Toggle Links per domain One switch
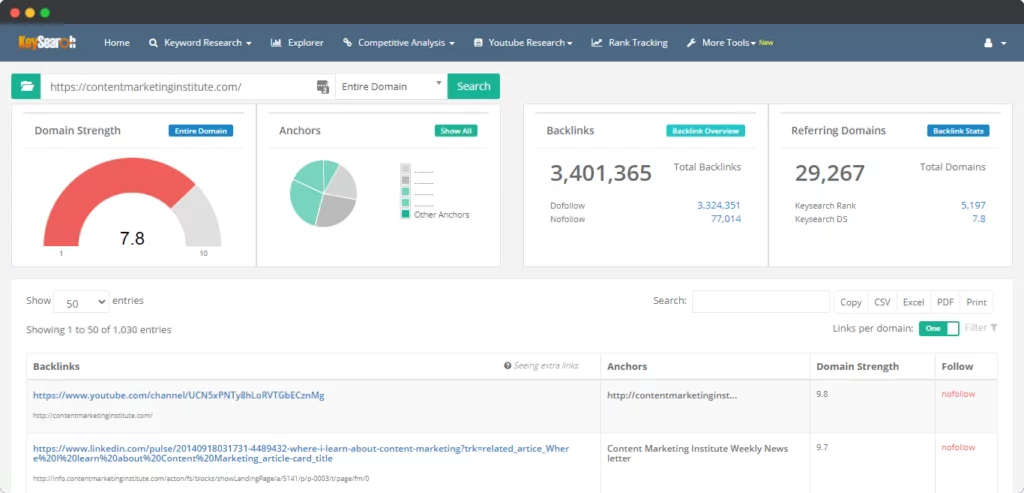Image resolution: width=1024 pixels, height=493 pixels. 939,328
